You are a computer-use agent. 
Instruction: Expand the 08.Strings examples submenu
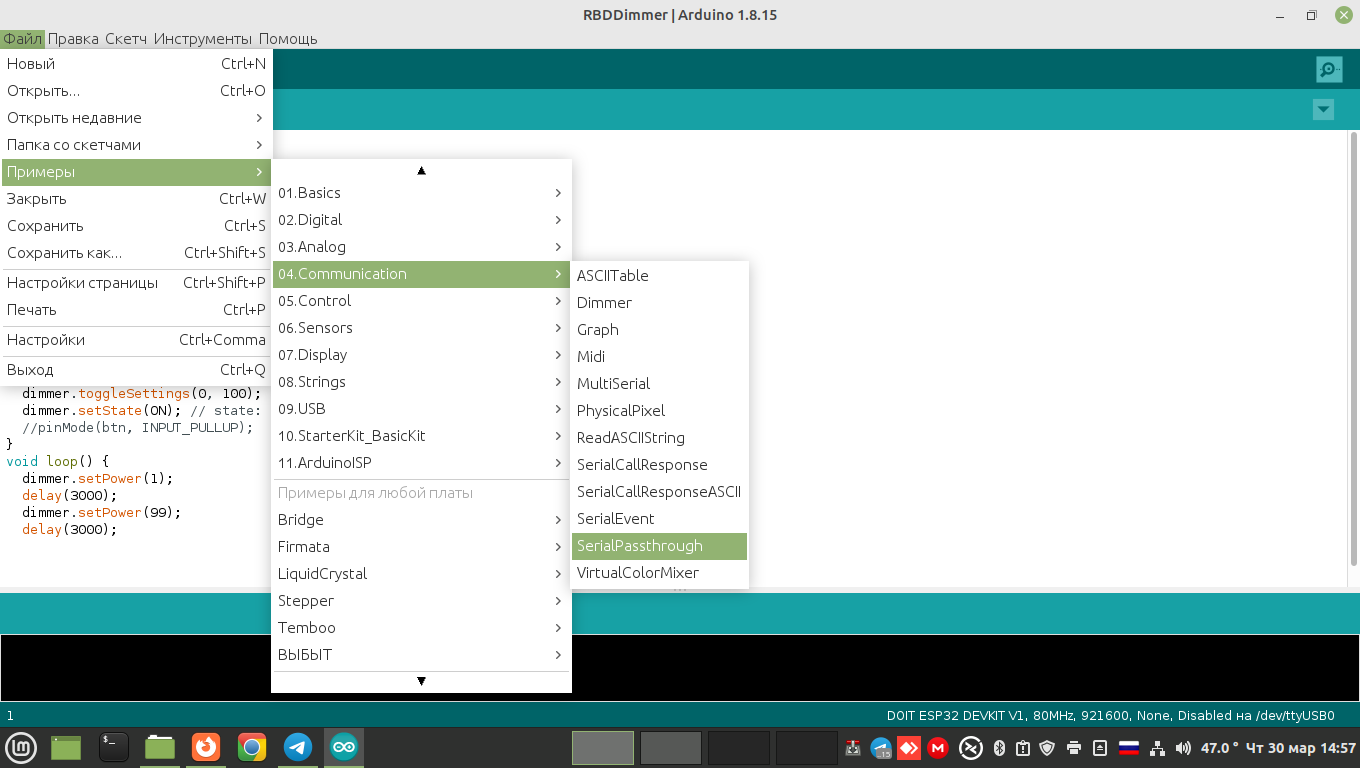coord(421,382)
